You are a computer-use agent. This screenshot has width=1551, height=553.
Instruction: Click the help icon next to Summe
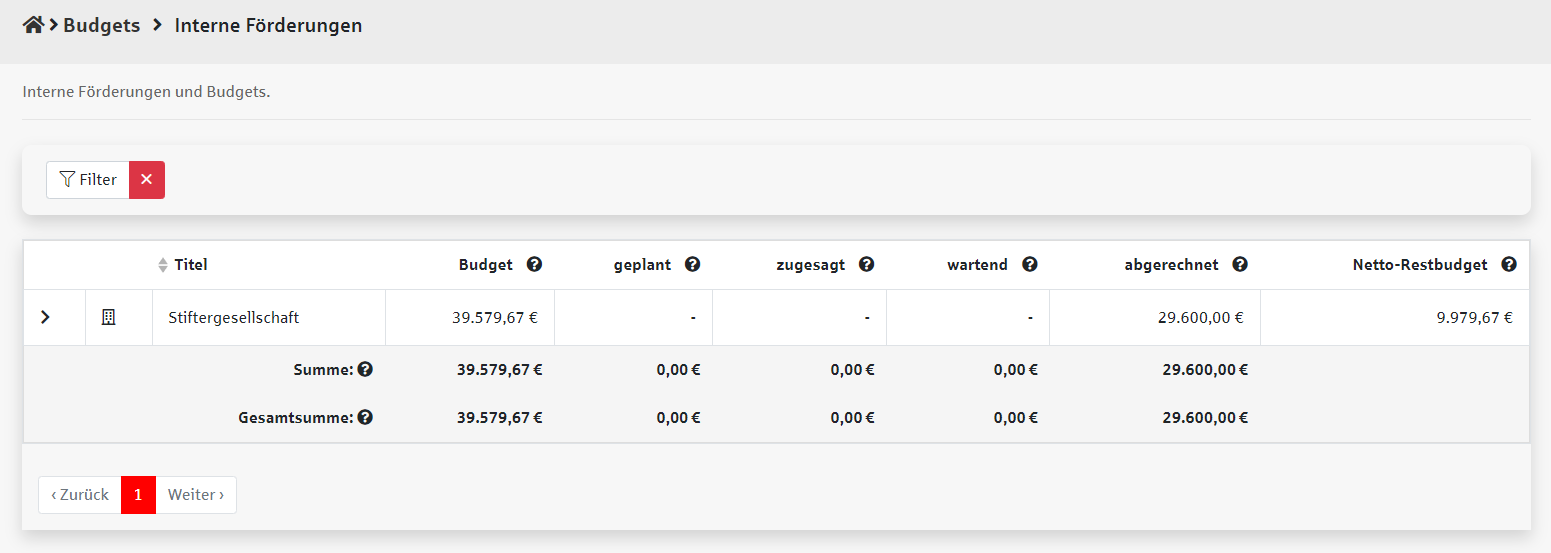(x=365, y=369)
